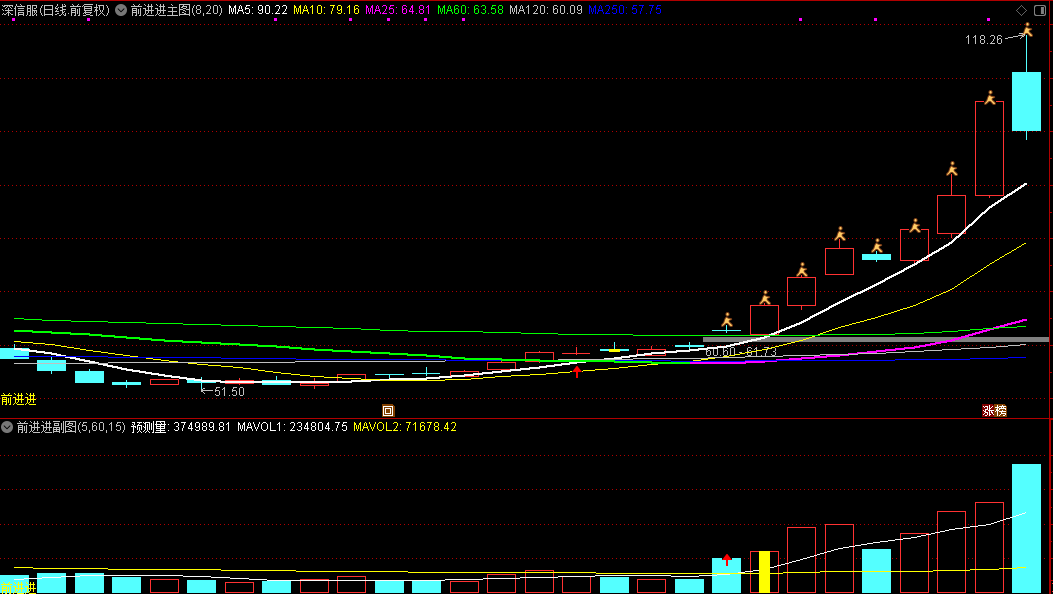Click the 118.26 high price label
Screen dimensions: 1053x594
coord(984,40)
